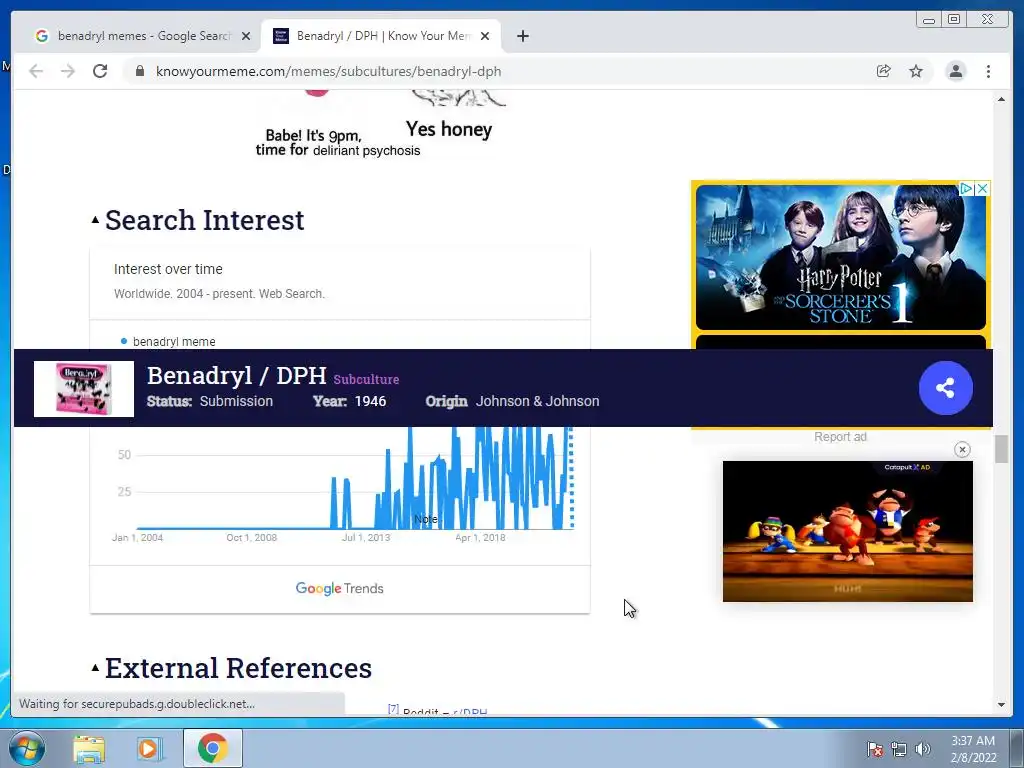Screen dimensions: 1024x768
Task: Click the Action Center flag tray icon
Action: click(875, 749)
